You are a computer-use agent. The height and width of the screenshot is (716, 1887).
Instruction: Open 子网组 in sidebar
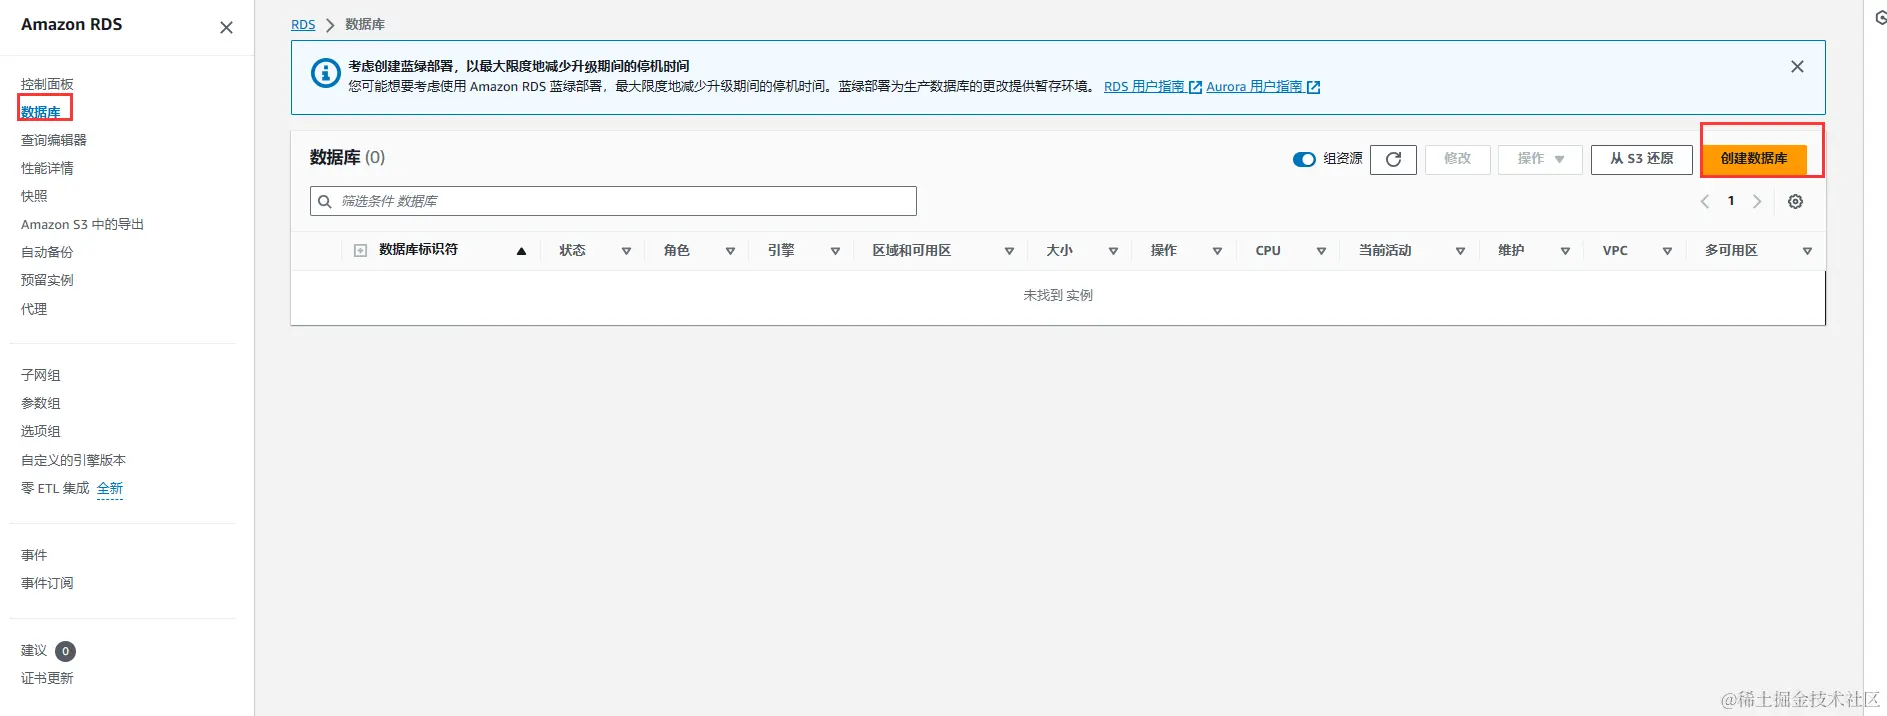(x=41, y=375)
